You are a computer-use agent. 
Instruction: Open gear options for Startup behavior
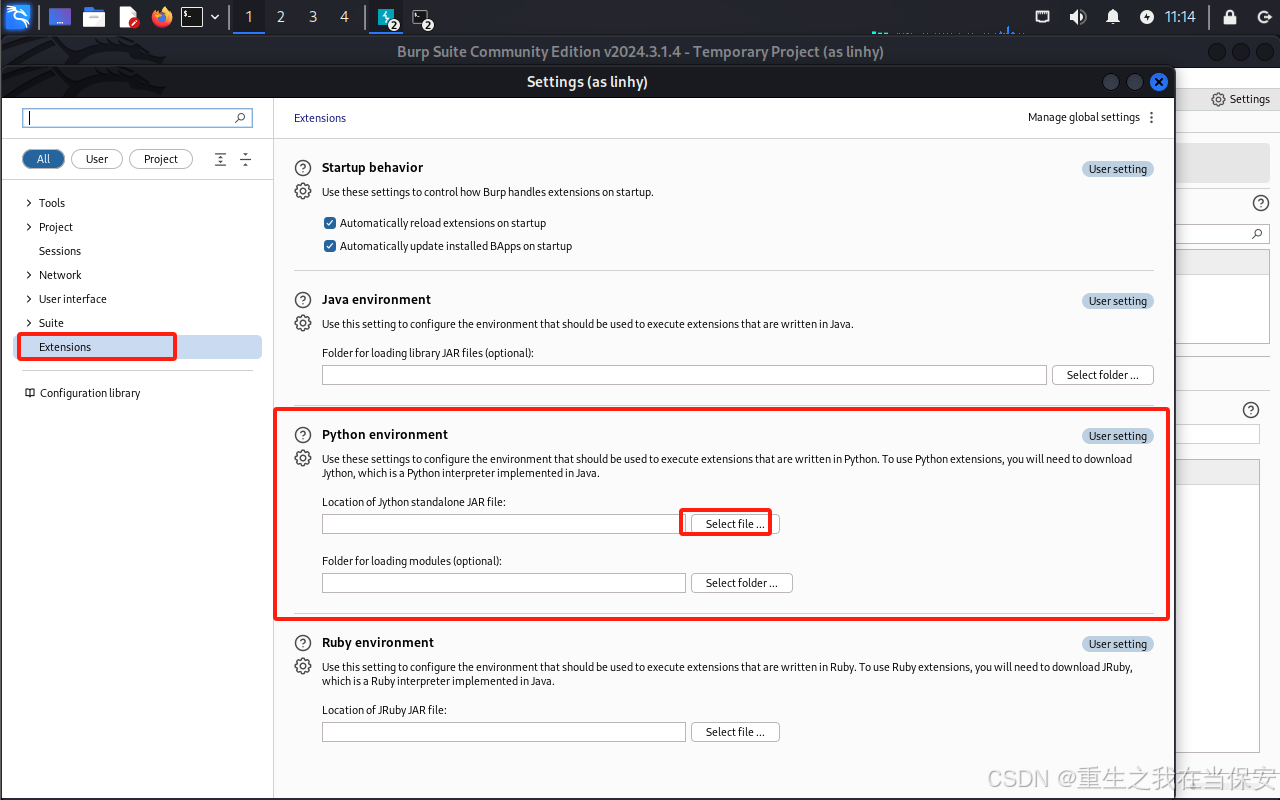pyautogui.click(x=303, y=191)
